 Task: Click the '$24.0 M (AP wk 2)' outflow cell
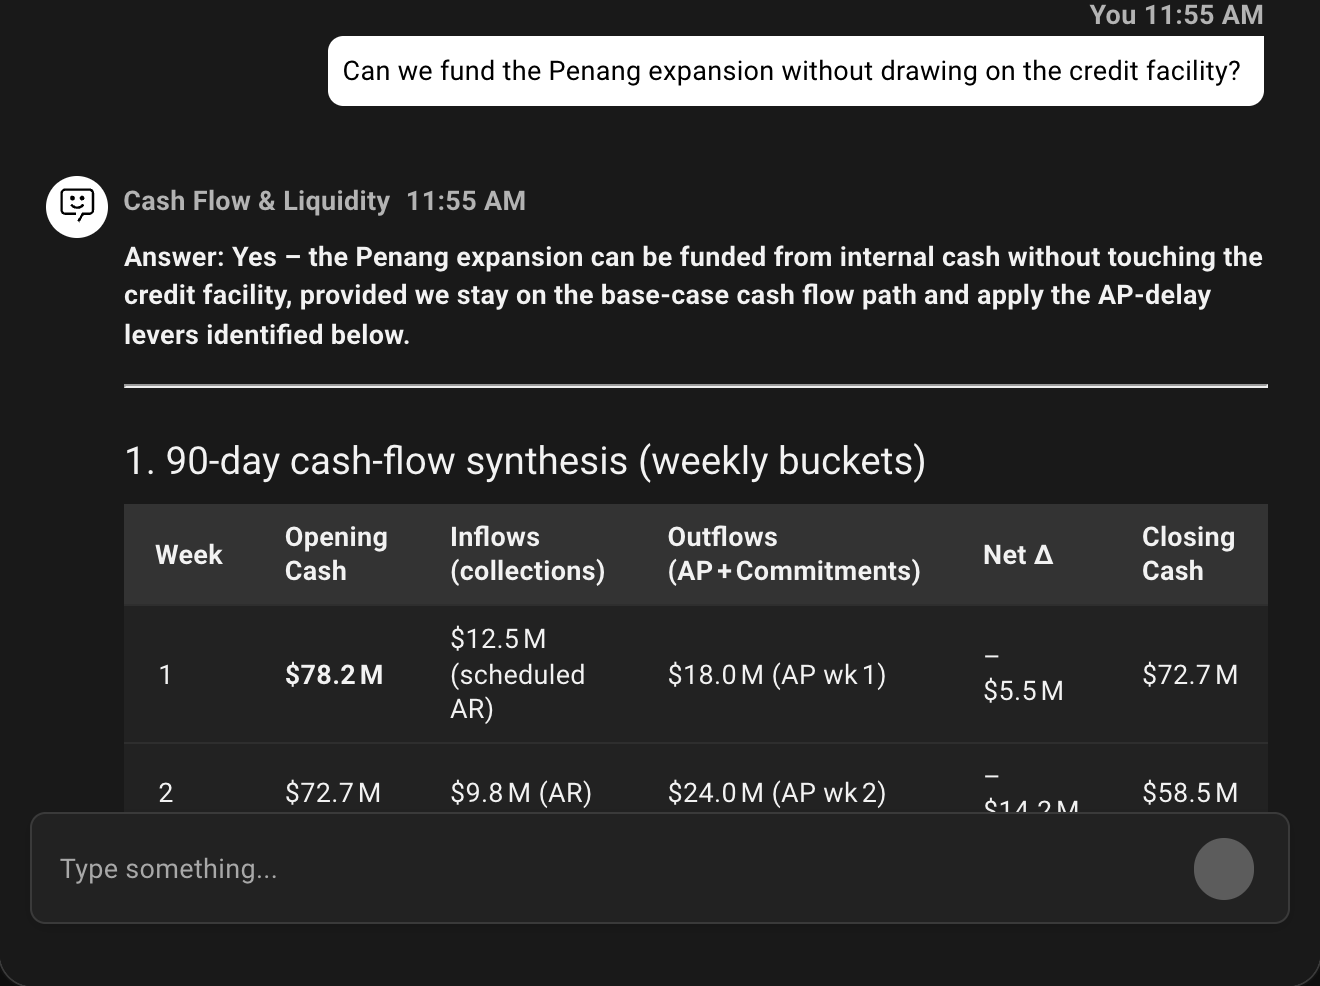click(777, 793)
